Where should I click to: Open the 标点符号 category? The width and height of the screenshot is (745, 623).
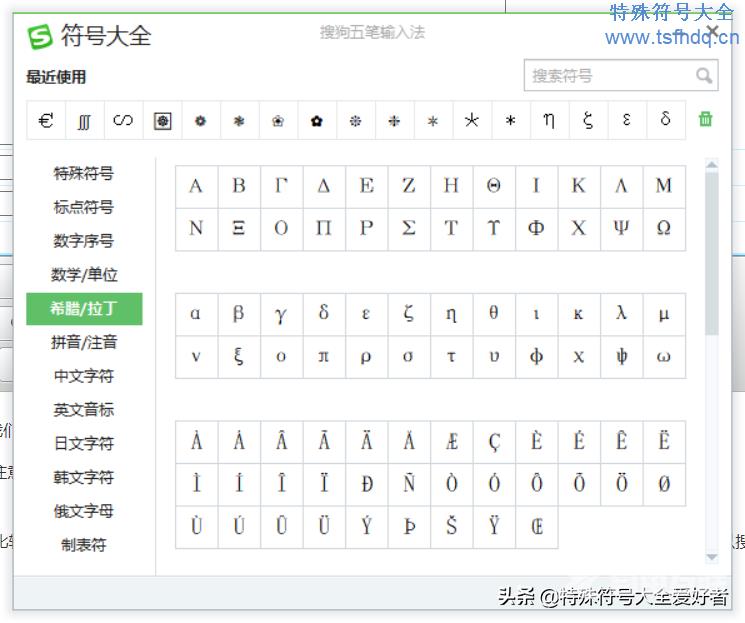pyautogui.click(x=84, y=207)
